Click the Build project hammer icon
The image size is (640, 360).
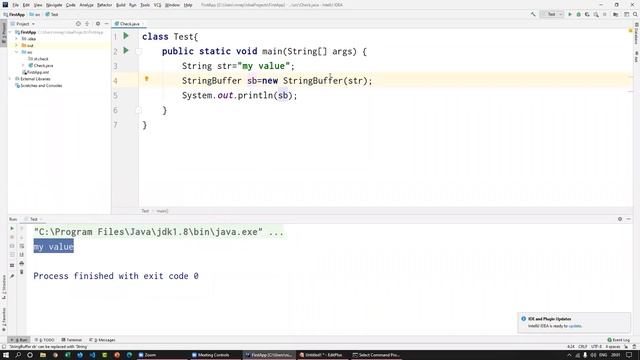[x=533, y=14]
